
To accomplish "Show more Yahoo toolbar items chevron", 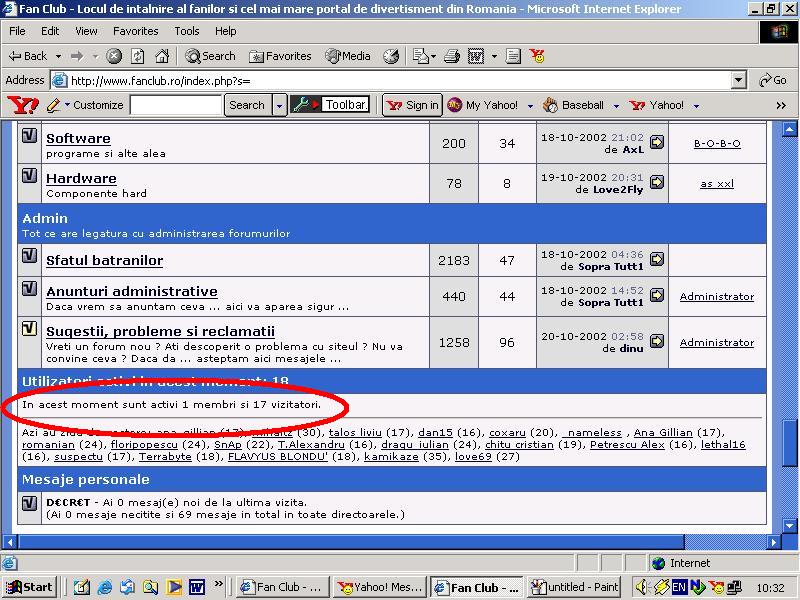I will pyautogui.click(x=781, y=106).
